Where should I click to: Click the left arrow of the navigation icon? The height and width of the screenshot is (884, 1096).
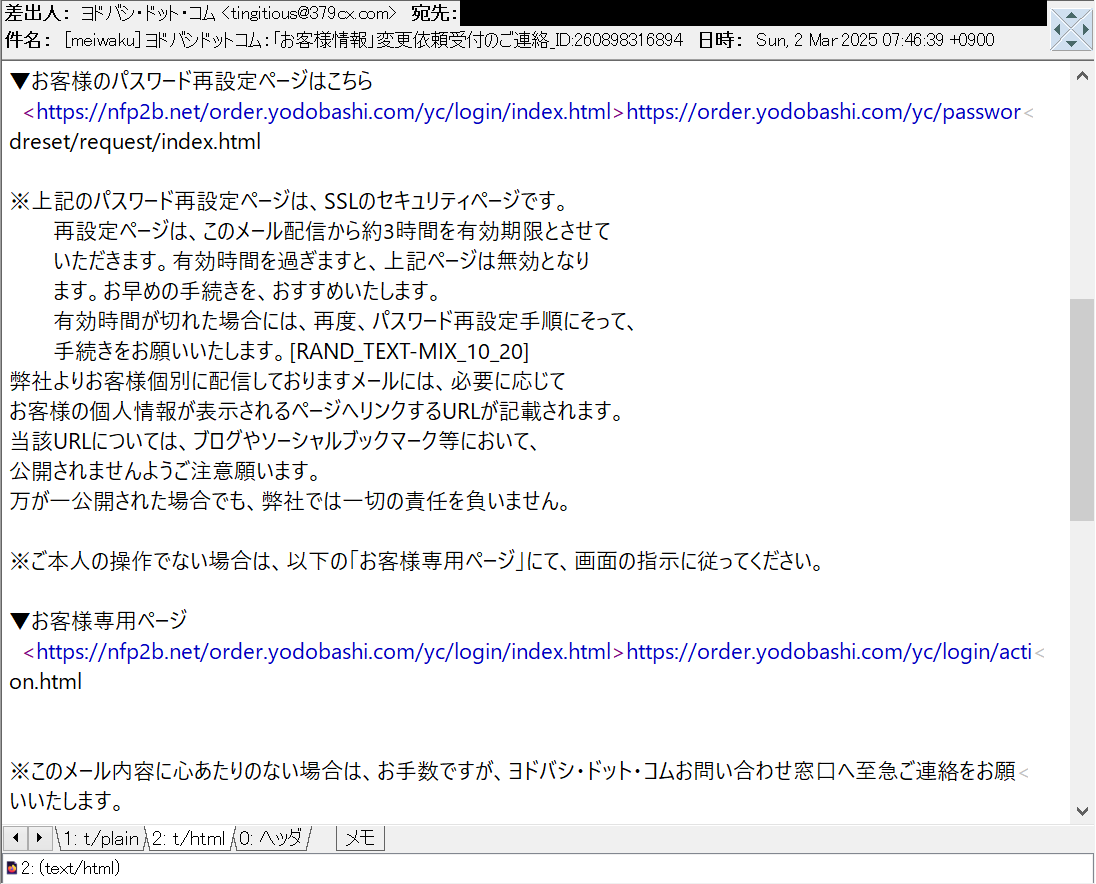[x=1057, y=29]
